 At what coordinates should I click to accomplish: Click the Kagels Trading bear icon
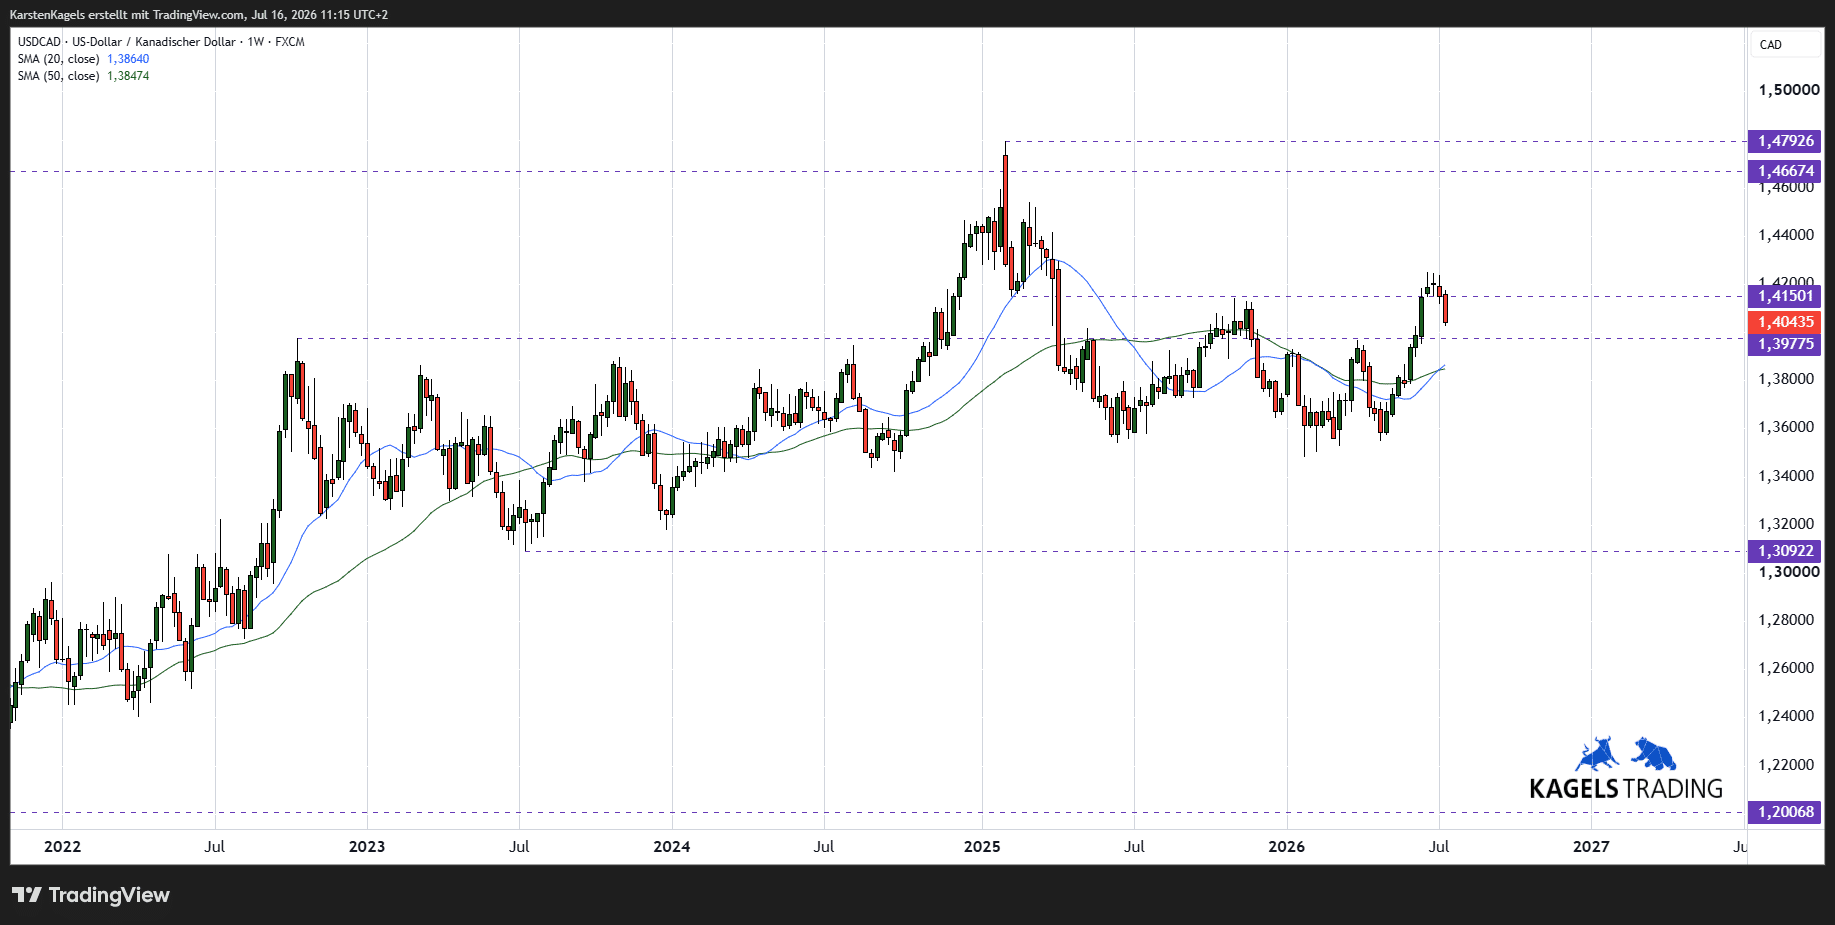(x=1655, y=753)
